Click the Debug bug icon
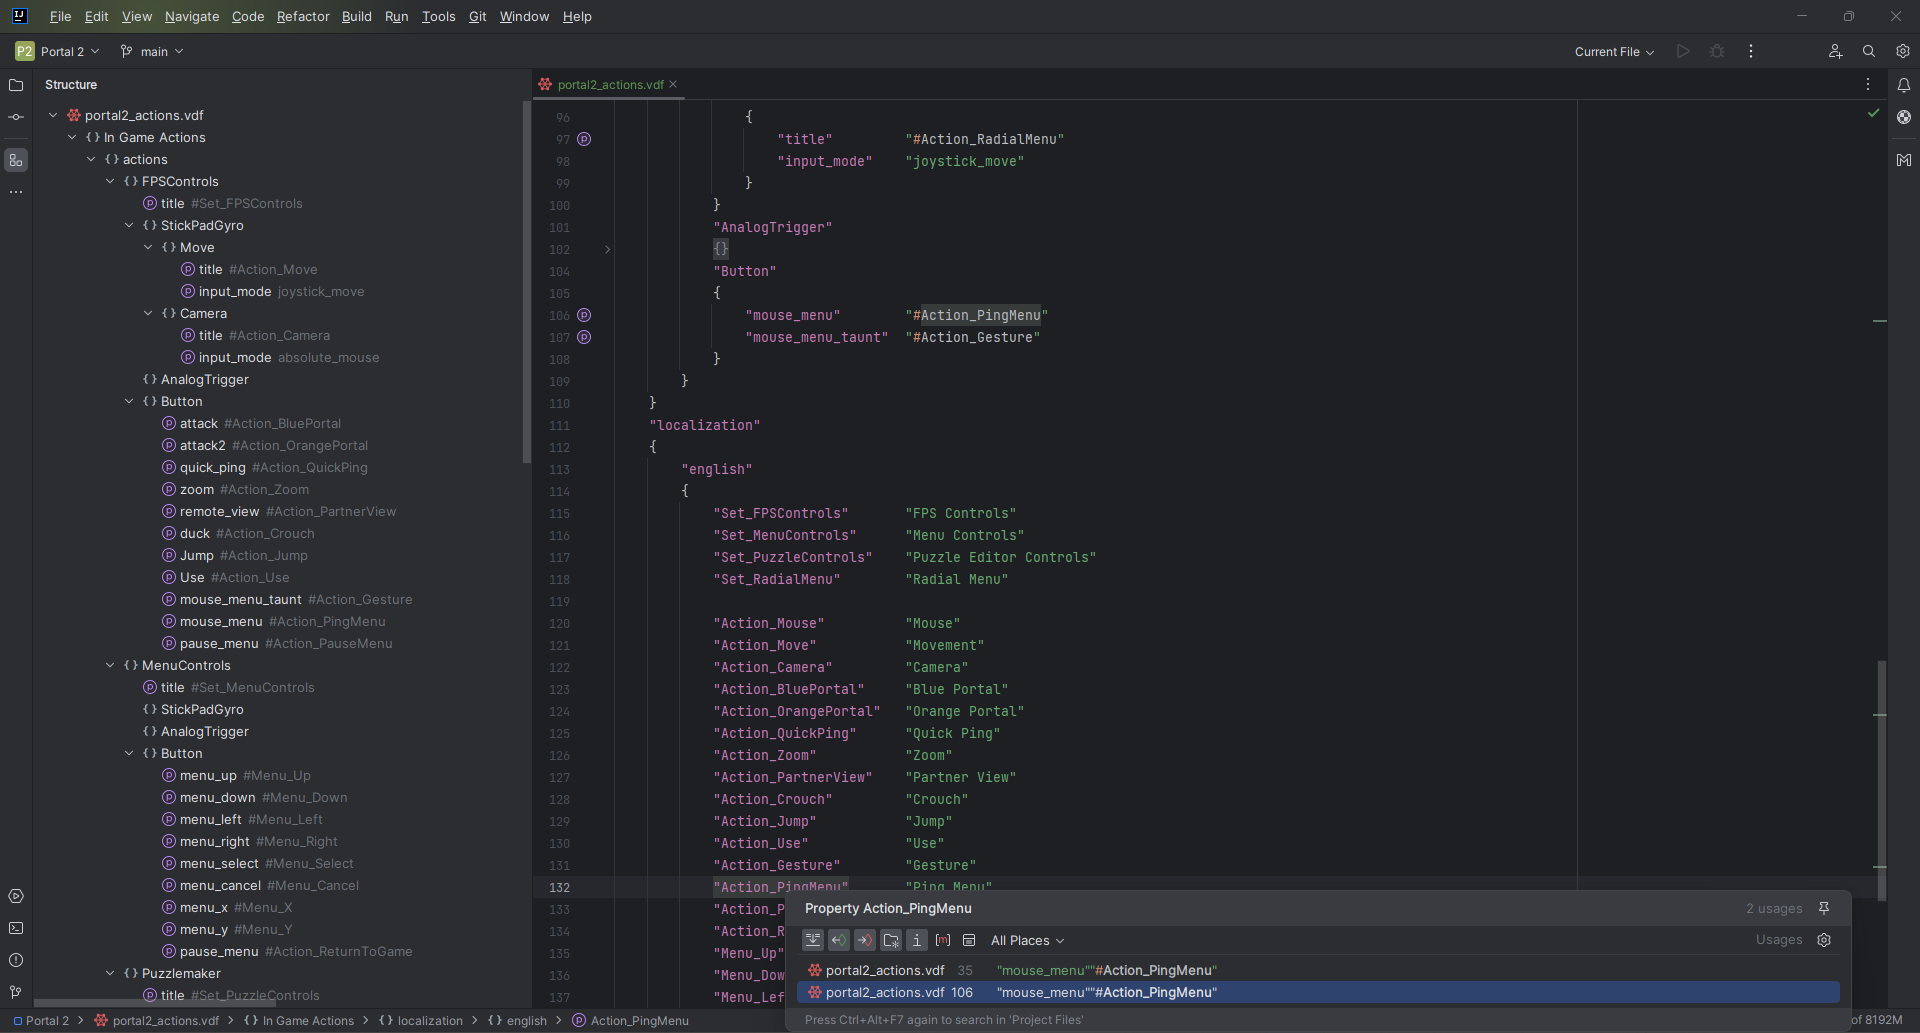This screenshot has height=1033, width=1920. click(1717, 51)
